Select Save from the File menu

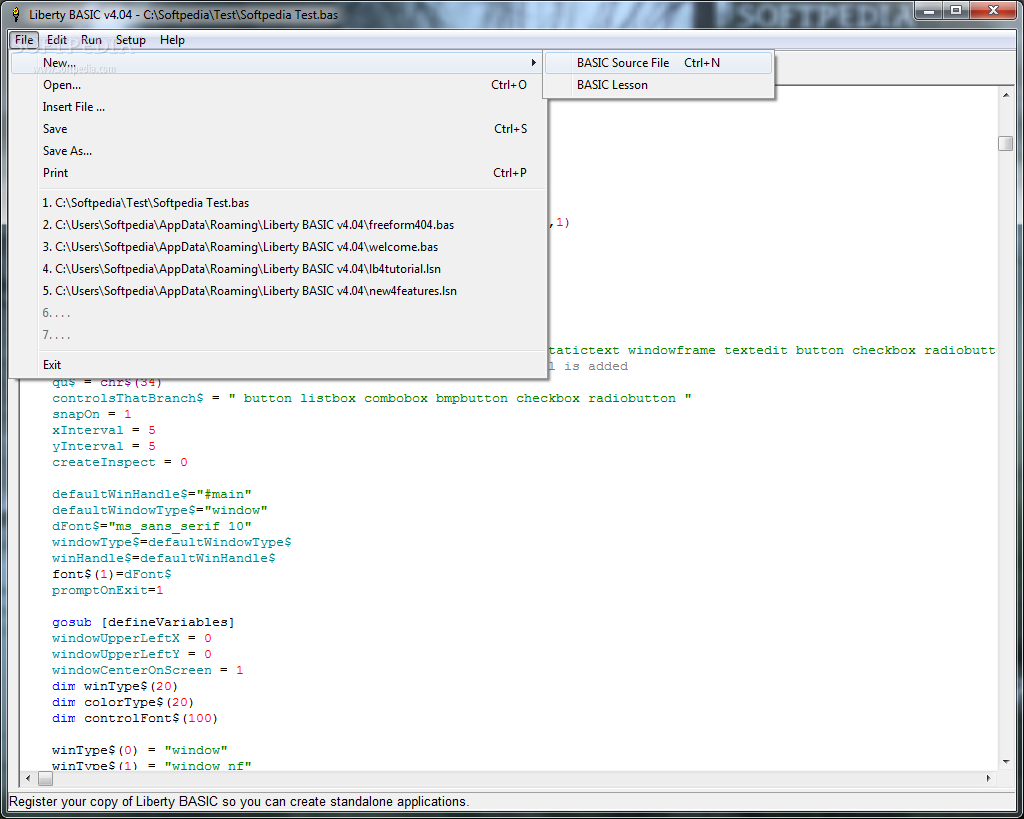(279, 129)
